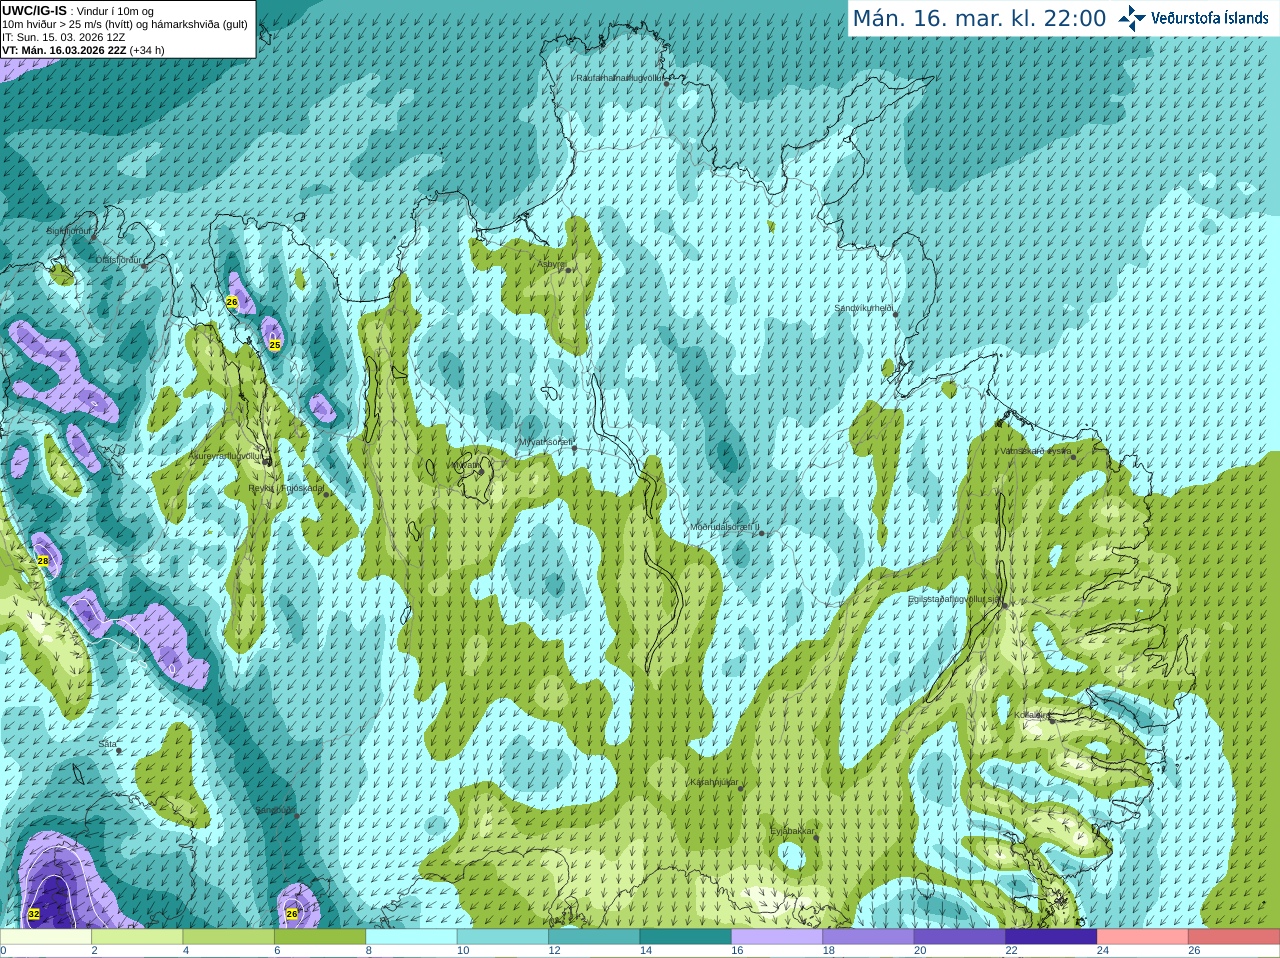Select the Ólafsfjörður station label
Screen dimensions: 1280x958
tap(118, 260)
